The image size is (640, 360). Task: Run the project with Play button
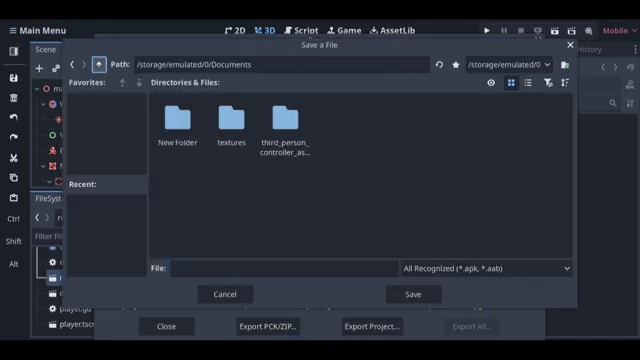(x=487, y=31)
